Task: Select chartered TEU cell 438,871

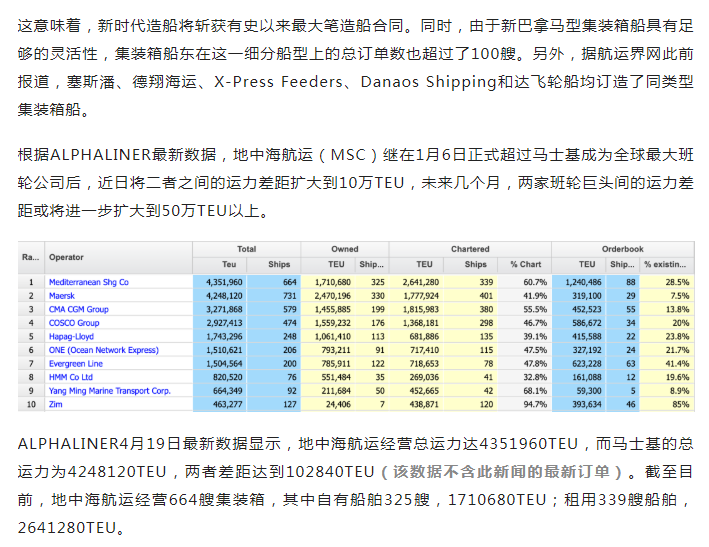Action: 416,404
